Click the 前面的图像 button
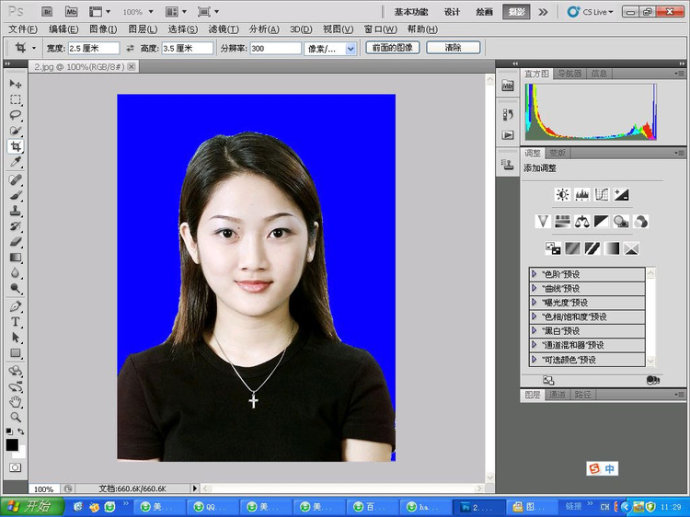Viewport: 690px width, 517px height. coord(392,48)
